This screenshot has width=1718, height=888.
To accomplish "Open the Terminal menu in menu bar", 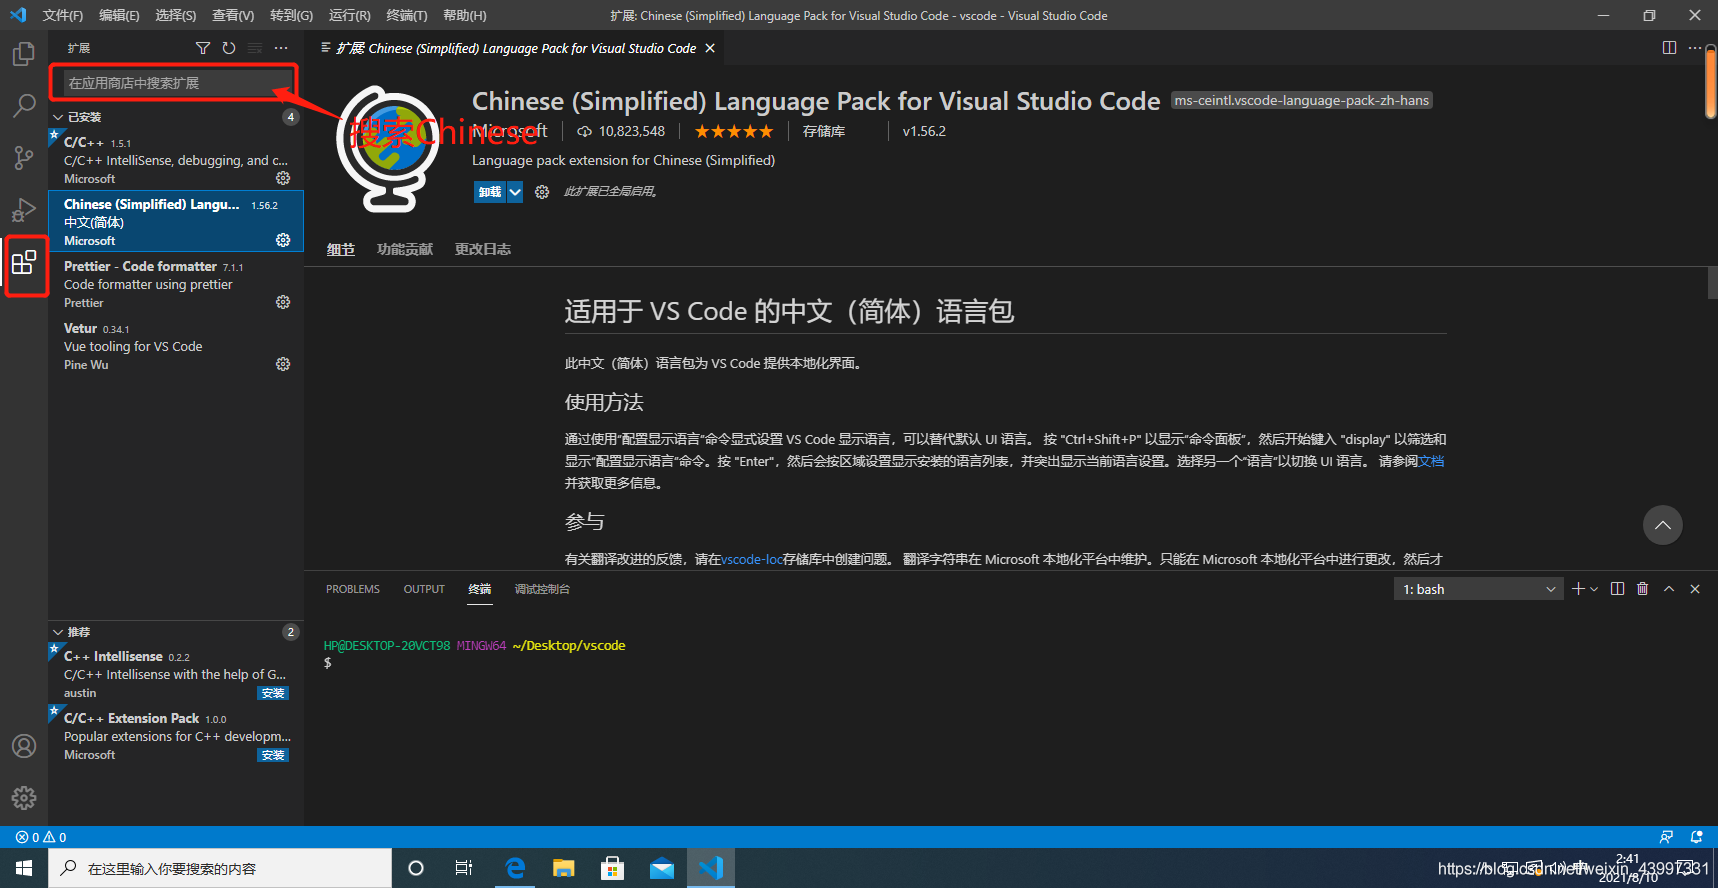I will (406, 15).
